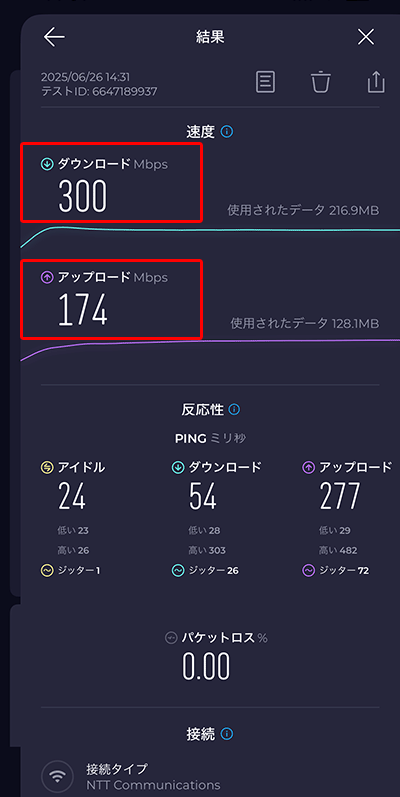Go back with the left arrow

(x=54, y=37)
